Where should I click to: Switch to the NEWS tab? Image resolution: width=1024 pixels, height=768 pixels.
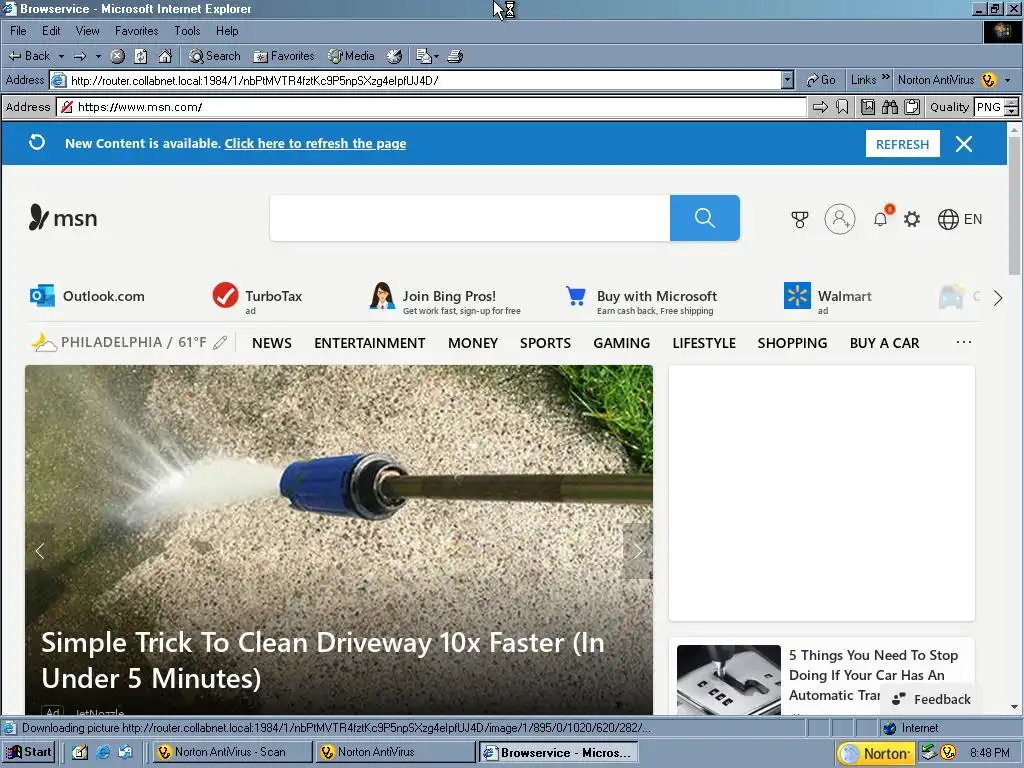(x=272, y=343)
